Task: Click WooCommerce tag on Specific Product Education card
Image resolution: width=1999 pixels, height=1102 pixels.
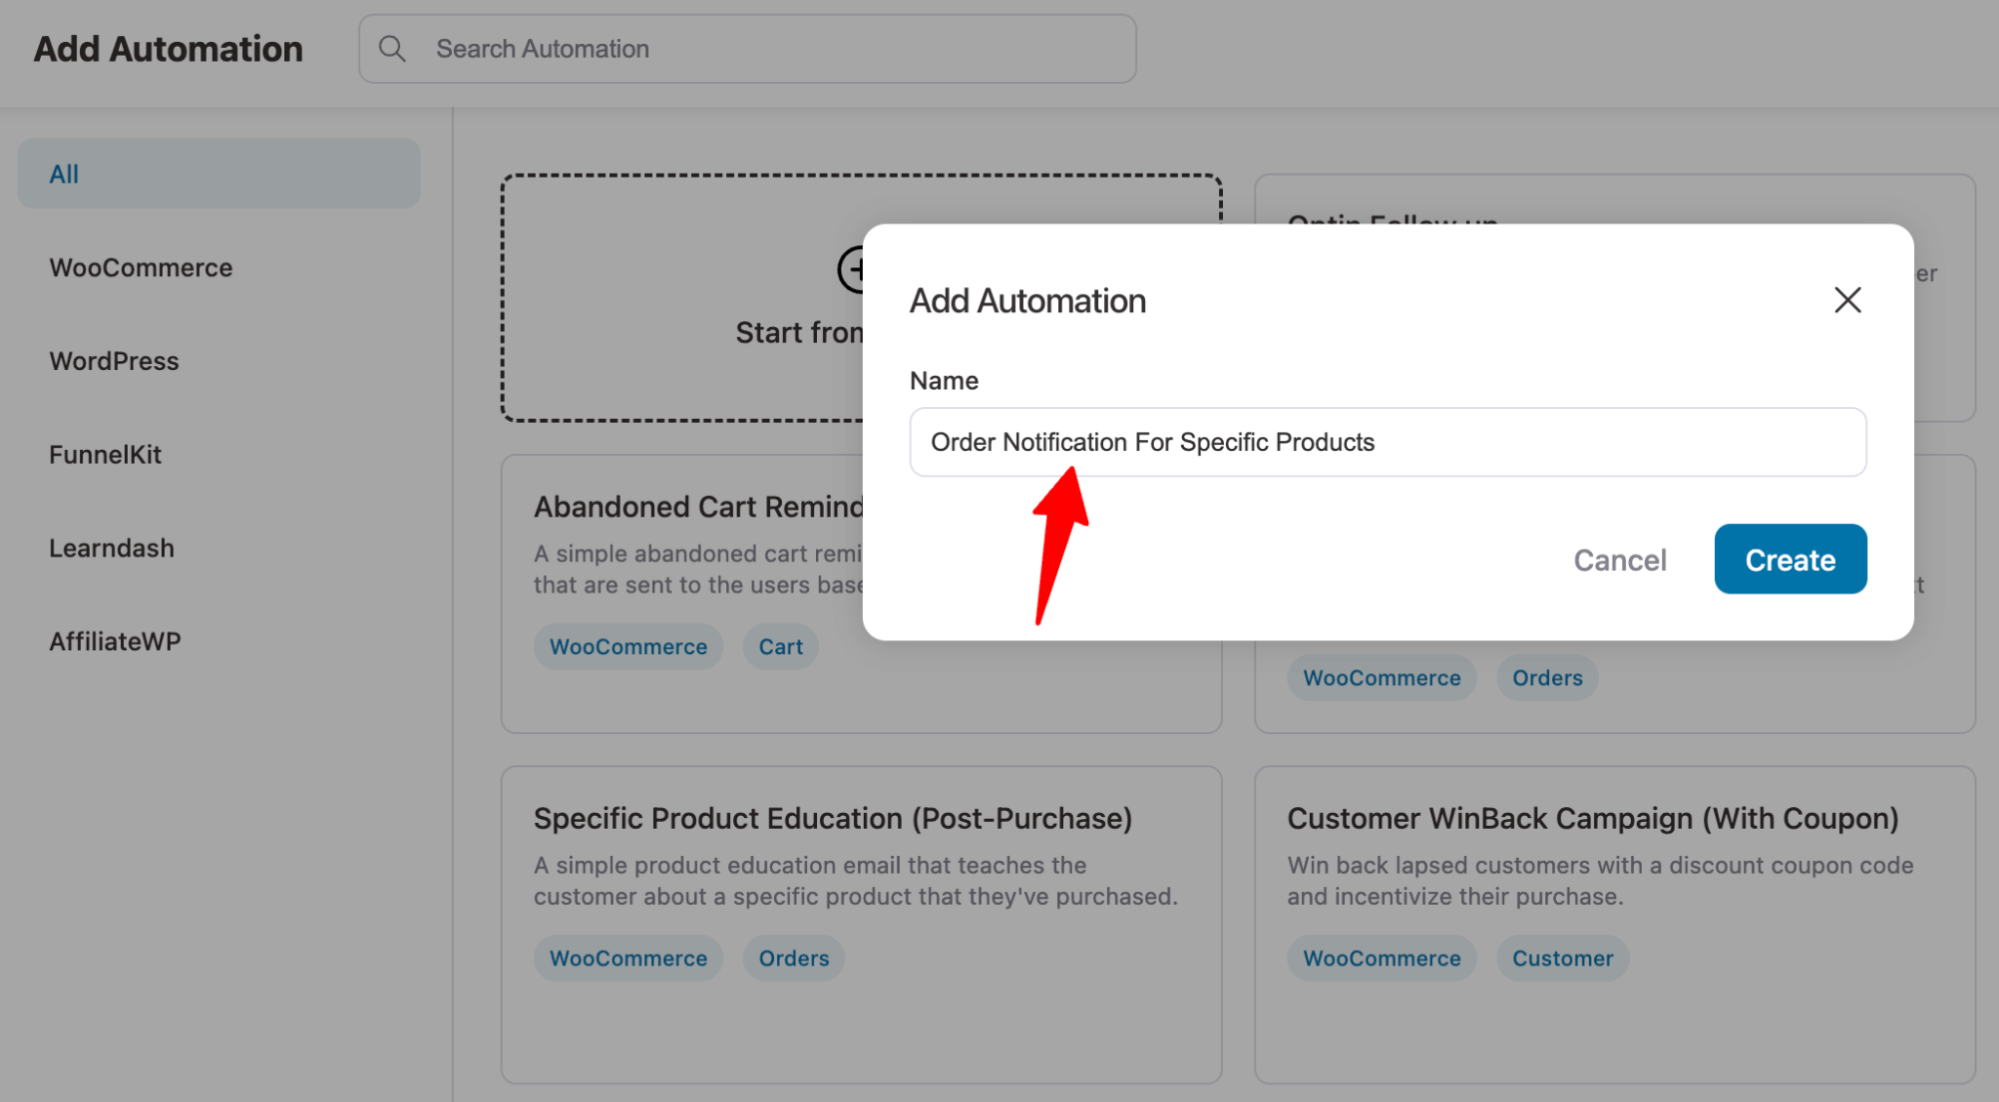Action: click(x=628, y=958)
